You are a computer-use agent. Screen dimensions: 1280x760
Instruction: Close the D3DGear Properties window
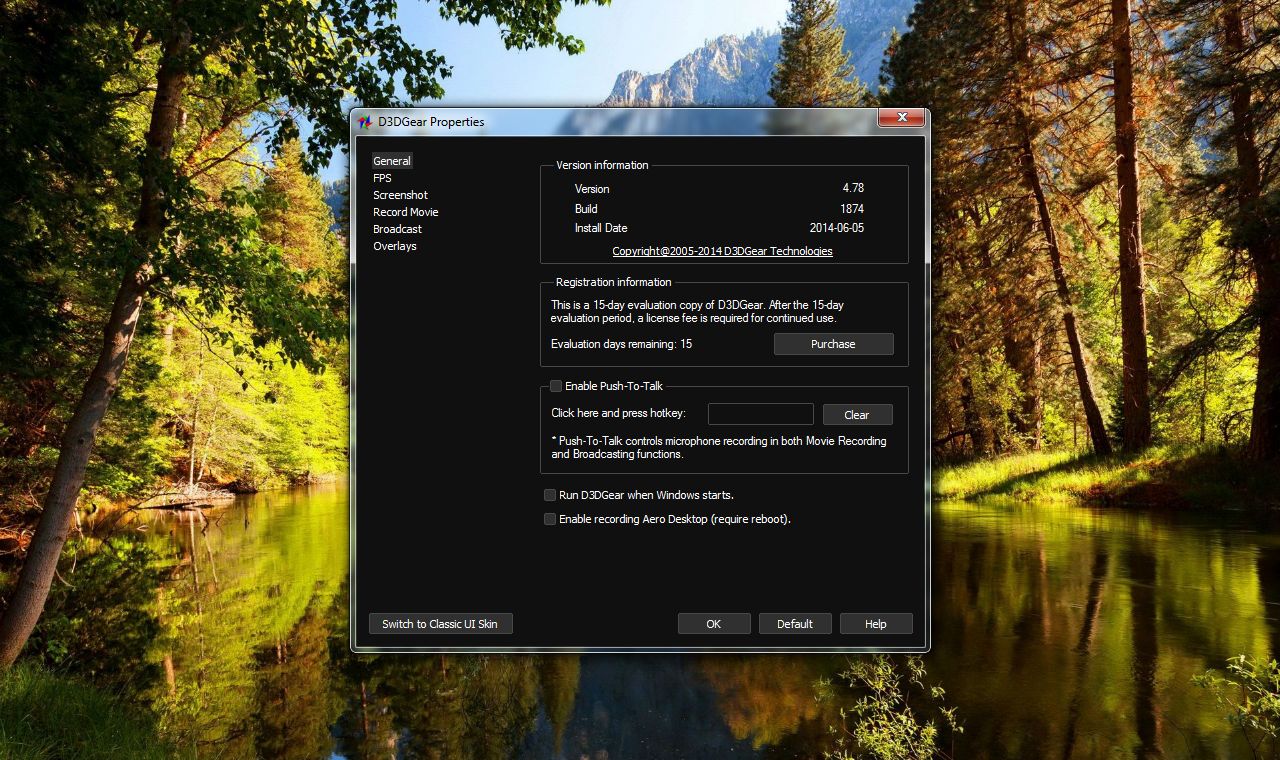pyautogui.click(x=901, y=118)
